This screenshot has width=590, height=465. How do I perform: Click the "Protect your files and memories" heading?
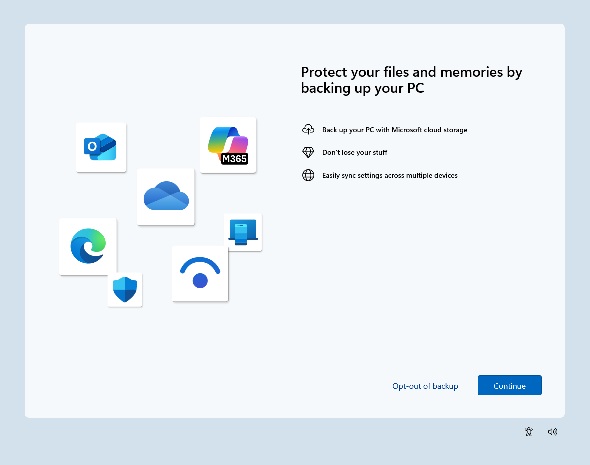[x=411, y=80]
